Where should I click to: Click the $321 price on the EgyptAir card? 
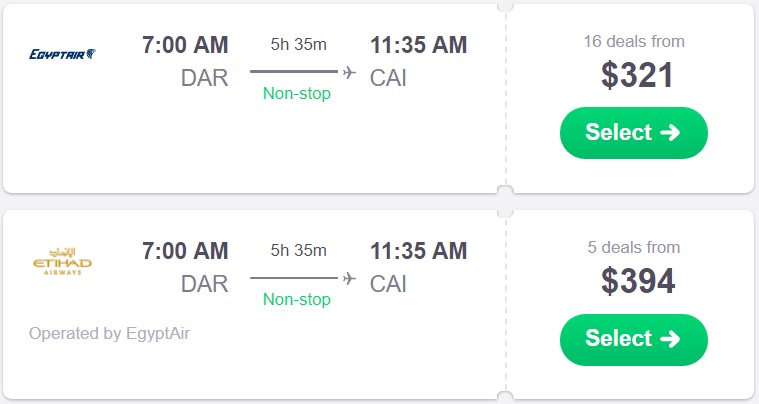(x=638, y=76)
